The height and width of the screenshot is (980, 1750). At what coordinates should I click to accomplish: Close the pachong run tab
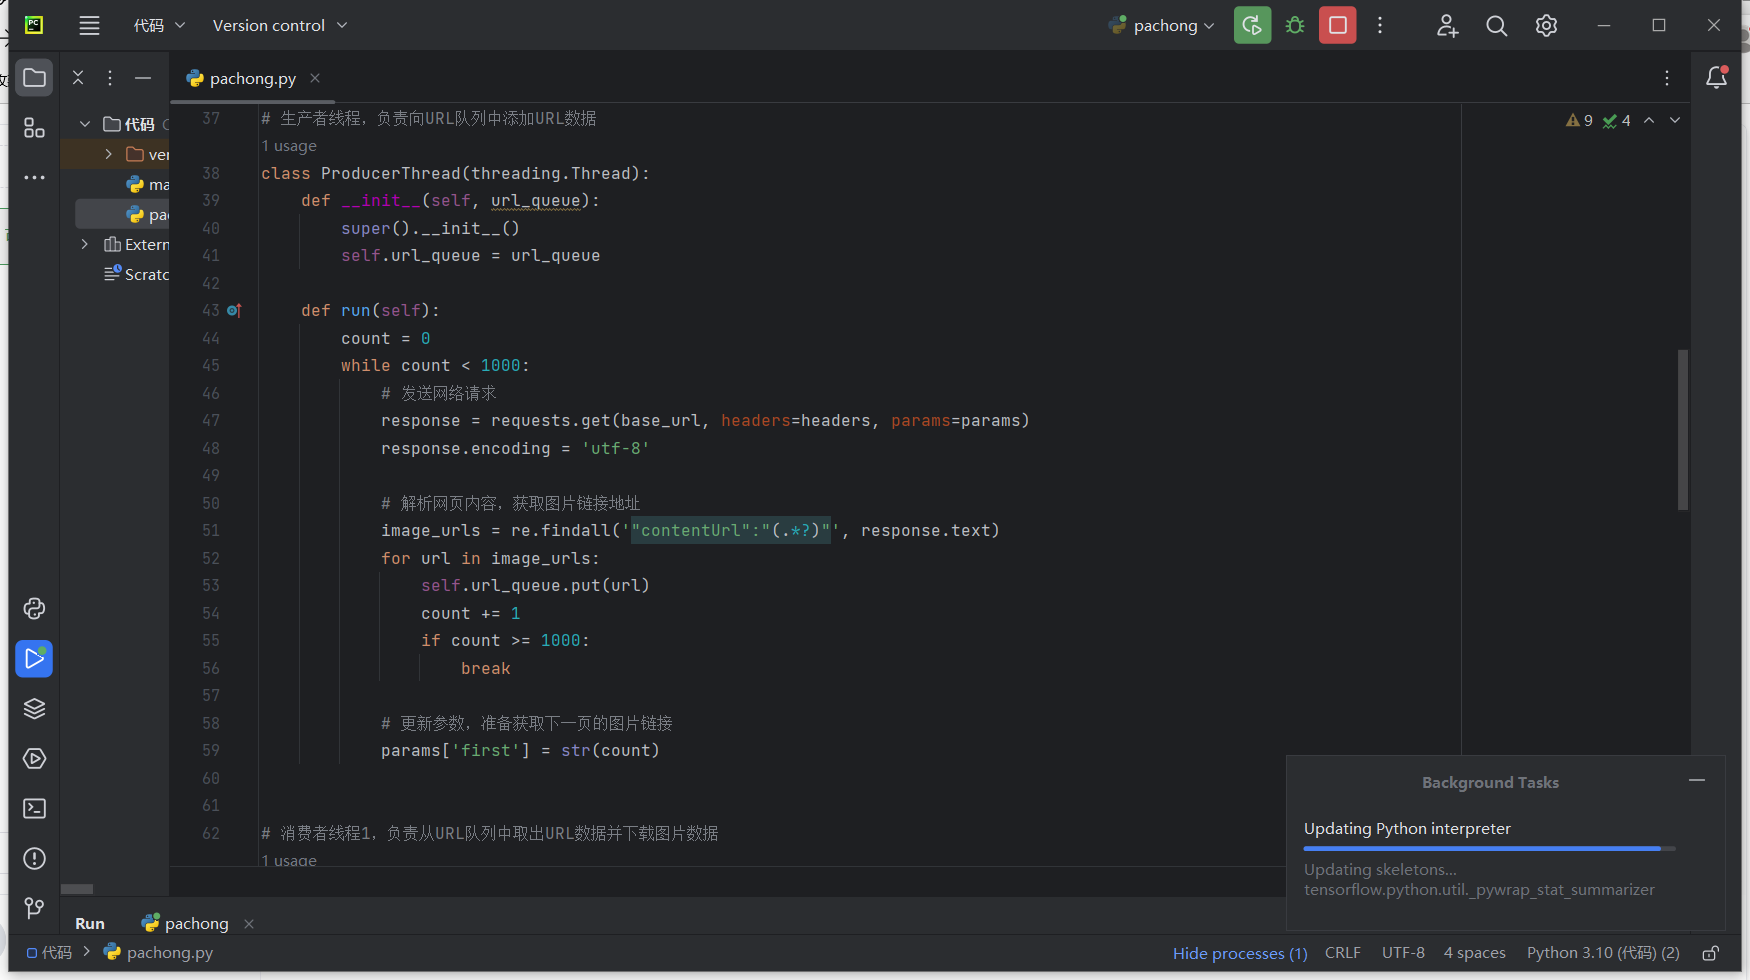click(249, 924)
